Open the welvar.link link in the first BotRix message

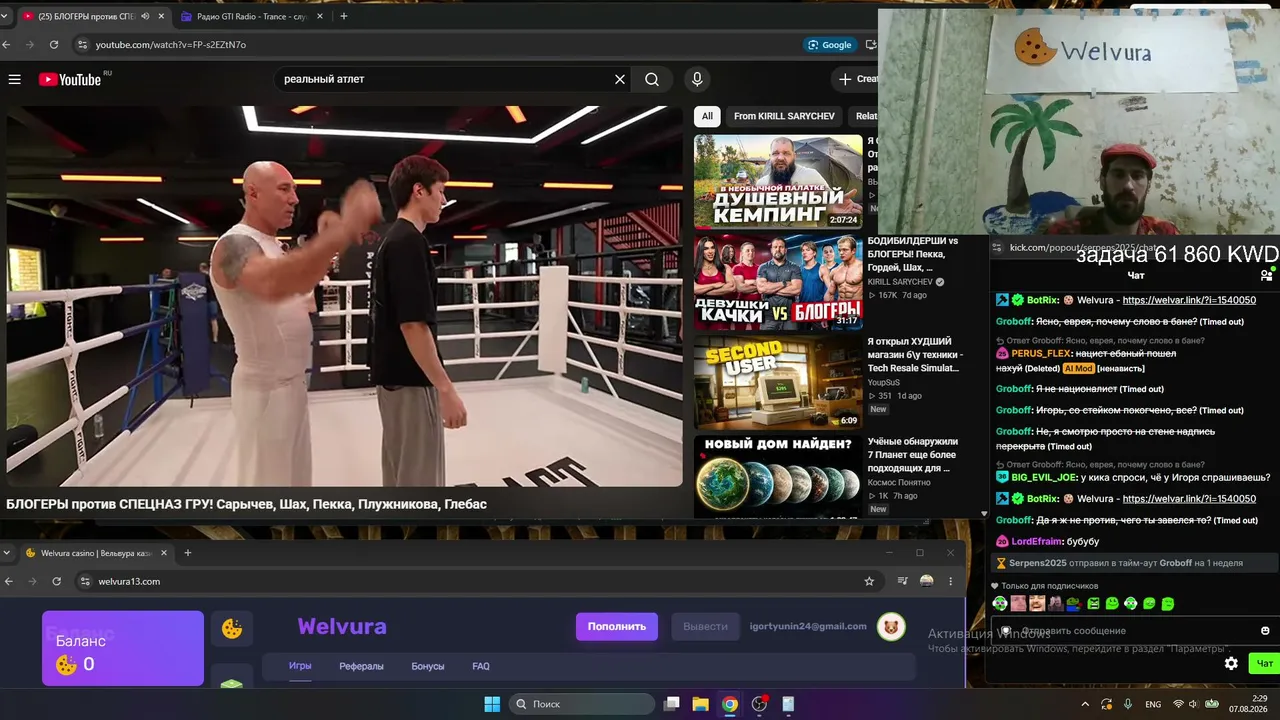tap(1189, 300)
